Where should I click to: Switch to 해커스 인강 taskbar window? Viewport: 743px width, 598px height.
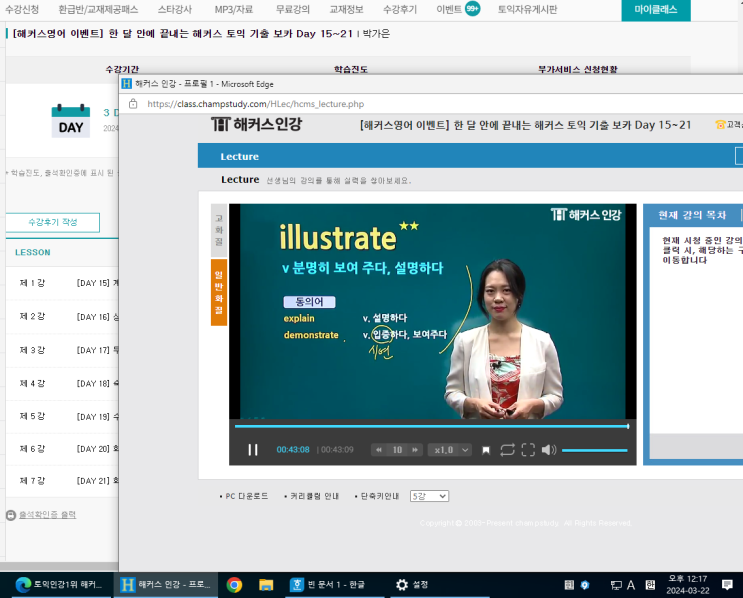pos(165,585)
